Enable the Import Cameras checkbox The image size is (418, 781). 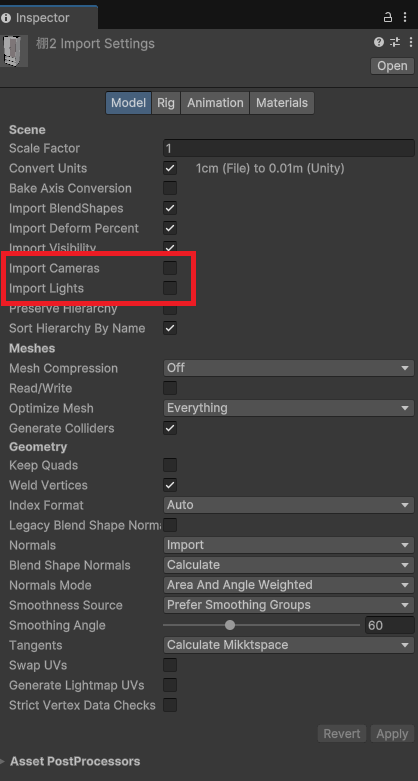[x=170, y=268]
